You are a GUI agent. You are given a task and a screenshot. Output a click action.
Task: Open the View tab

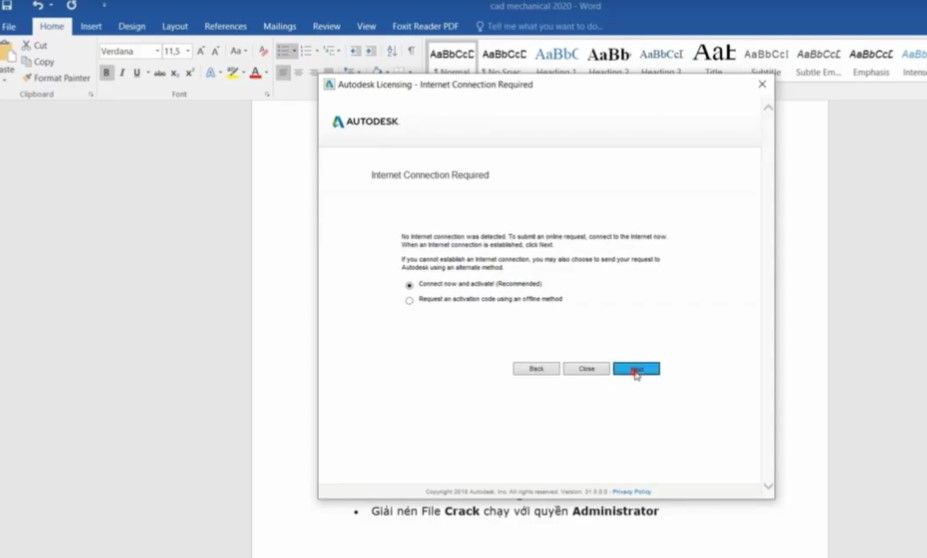[x=366, y=27]
